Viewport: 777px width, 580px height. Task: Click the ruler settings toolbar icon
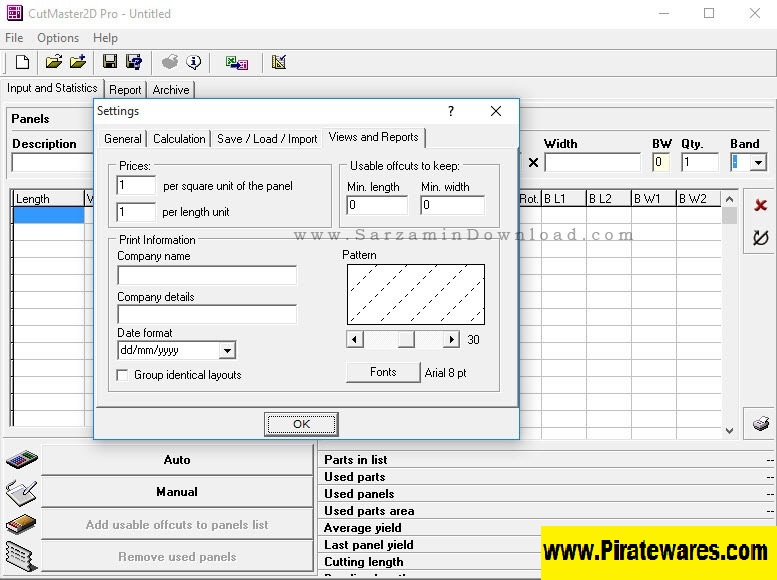[x=279, y=62]
